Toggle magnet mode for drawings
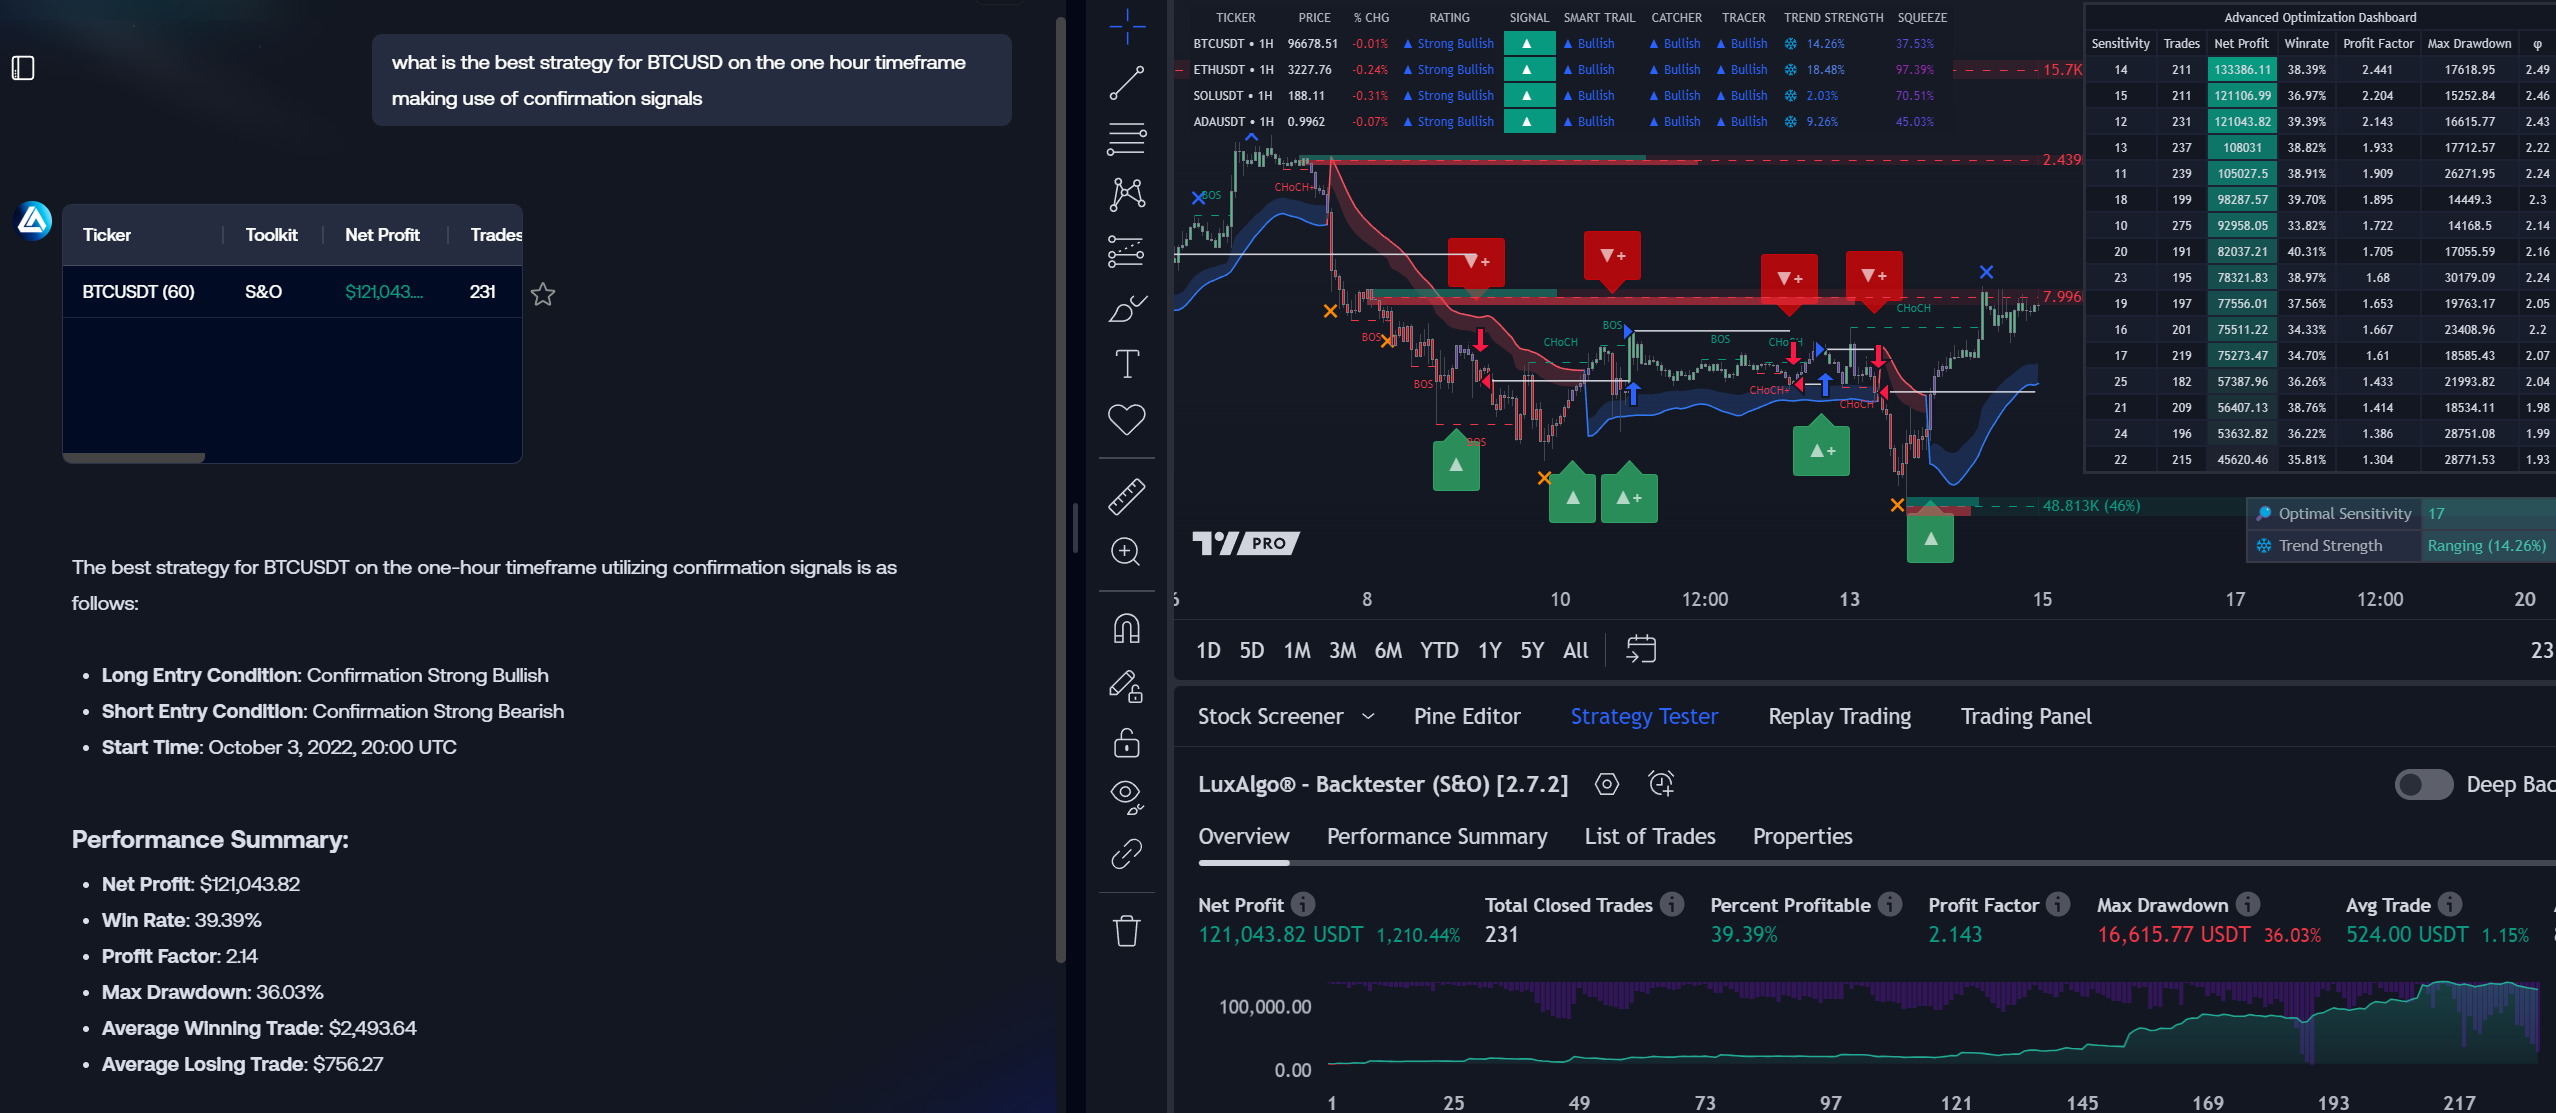This screenshot has width=2556, height=1113. click(1127, 629)
